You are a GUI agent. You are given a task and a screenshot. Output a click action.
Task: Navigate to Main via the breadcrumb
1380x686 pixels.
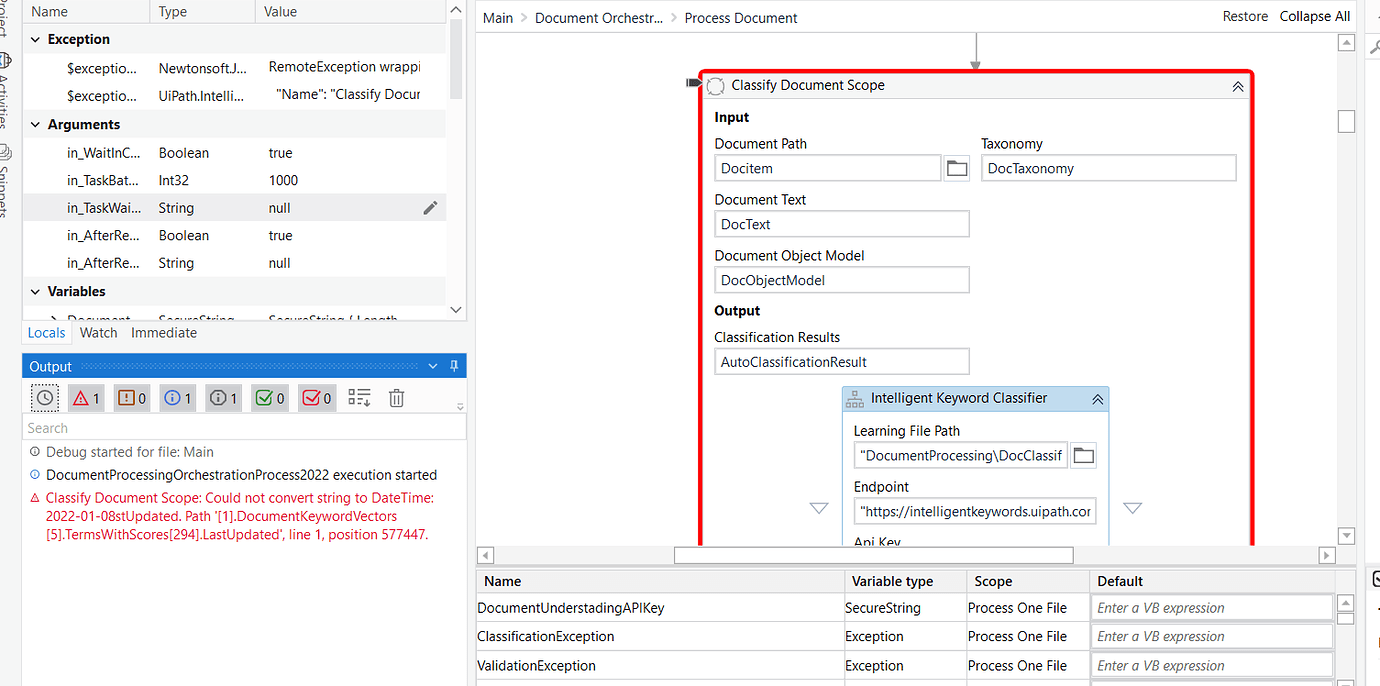(x=497, y=17)
